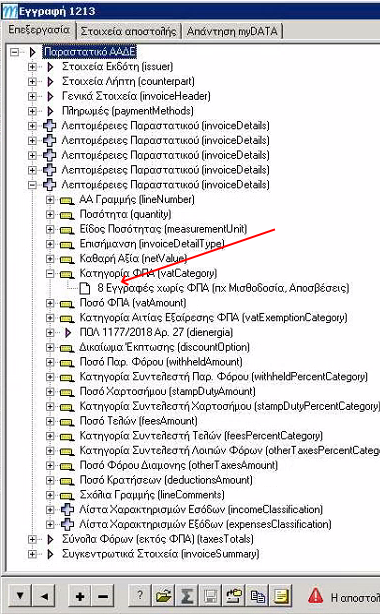
Task: Expand Ποσό ΦΠΑ (vatAmount) node
Action: [x=50, y=303]
